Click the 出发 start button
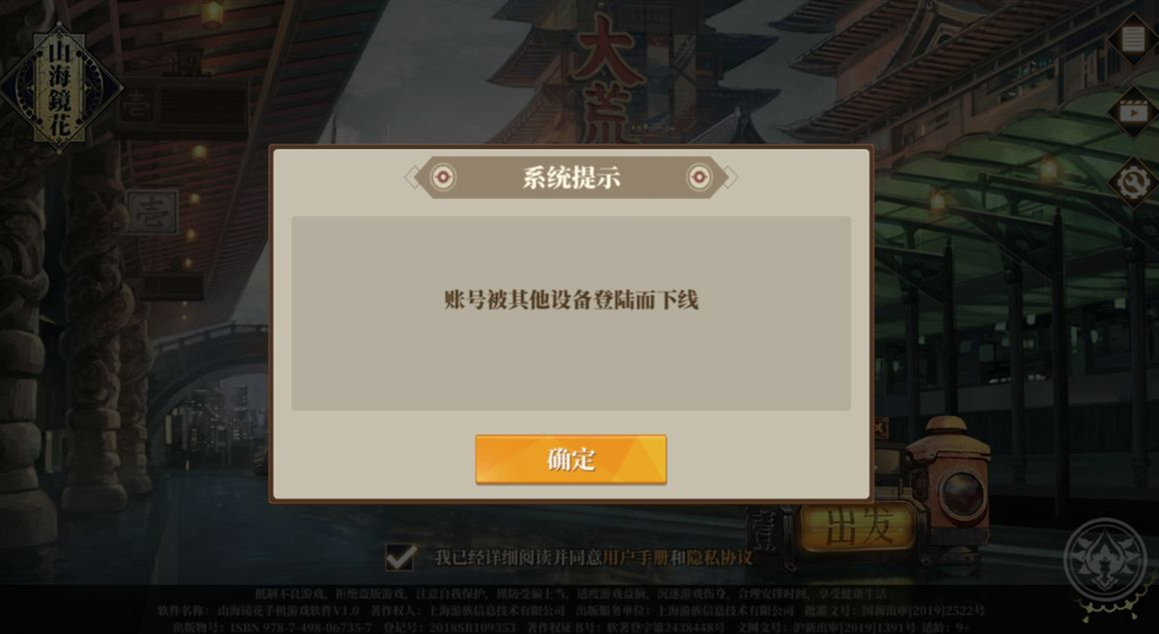This screenshot has height=634, width=1159. tap(857, 527)
